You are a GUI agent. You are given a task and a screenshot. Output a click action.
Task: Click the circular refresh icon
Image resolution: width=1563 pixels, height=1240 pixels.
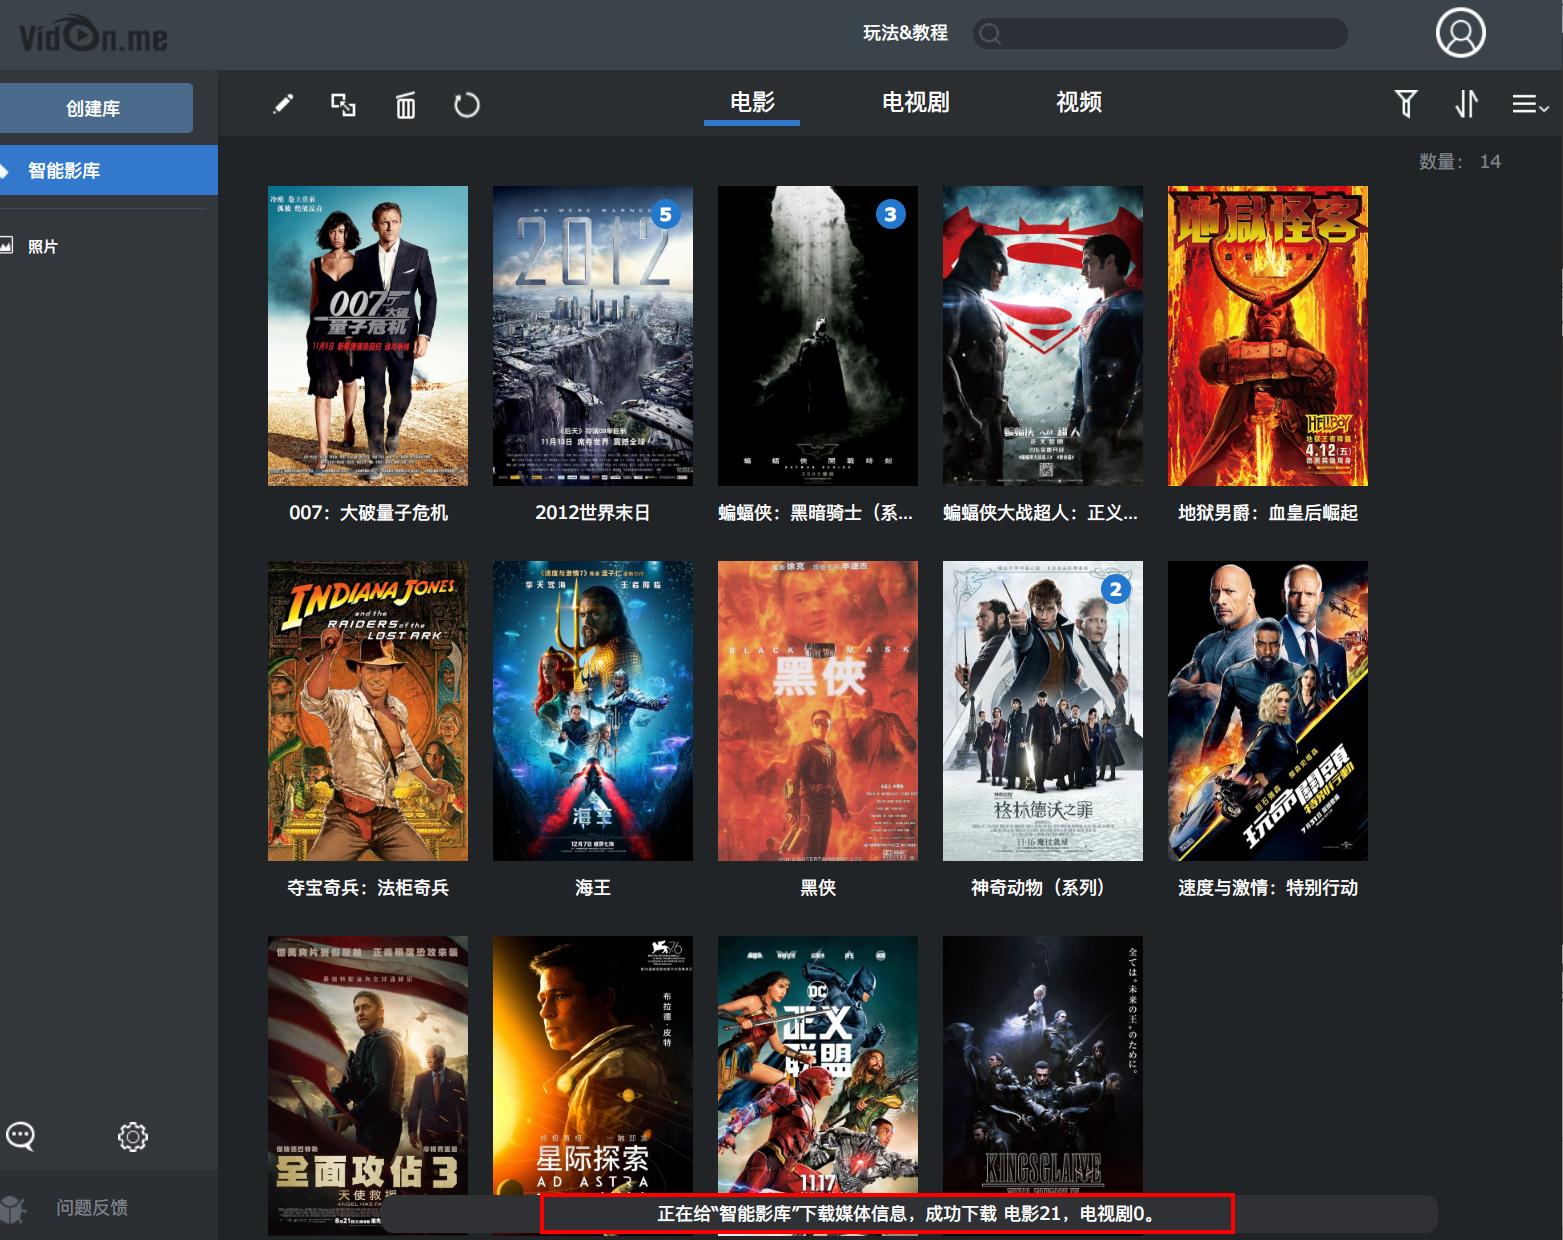click(467, 105)
